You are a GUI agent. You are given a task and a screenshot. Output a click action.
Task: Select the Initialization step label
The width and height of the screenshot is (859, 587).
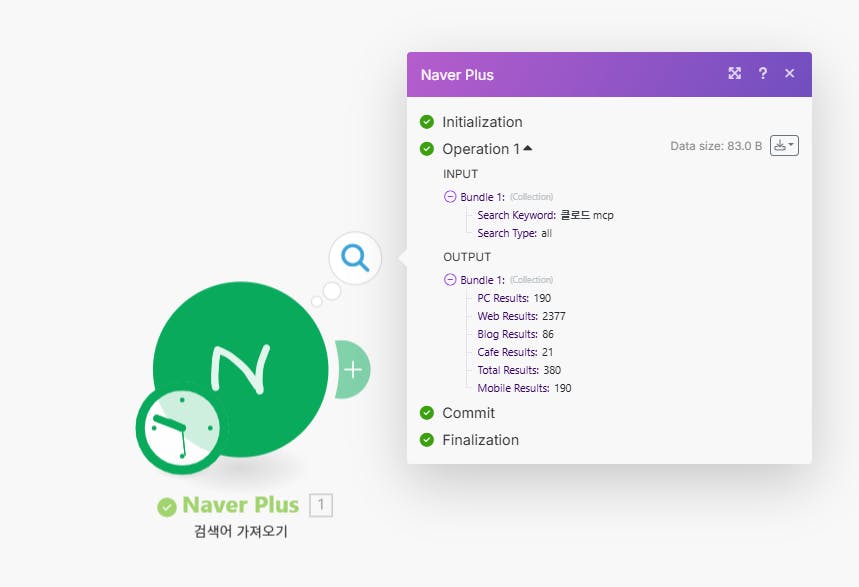[x=482, y=122]
